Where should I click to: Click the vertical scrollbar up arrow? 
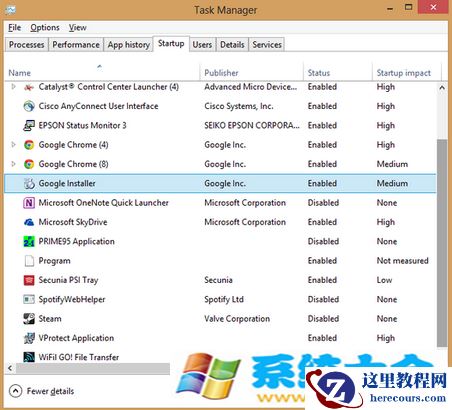pos(442,88)
